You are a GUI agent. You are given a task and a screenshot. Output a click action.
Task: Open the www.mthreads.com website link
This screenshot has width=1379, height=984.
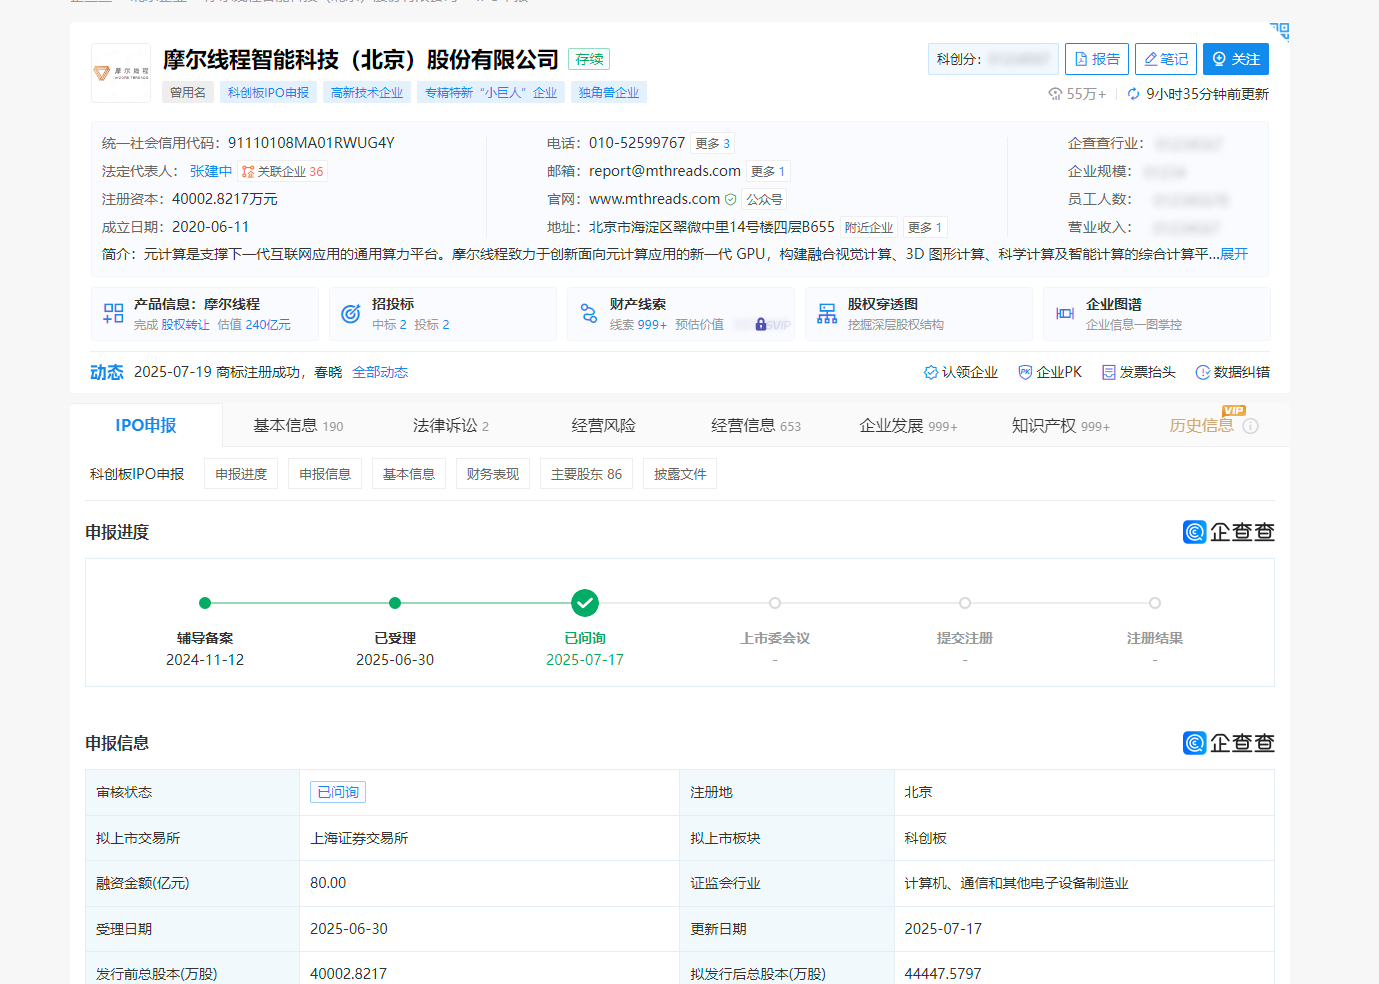(x=654, y=199)
